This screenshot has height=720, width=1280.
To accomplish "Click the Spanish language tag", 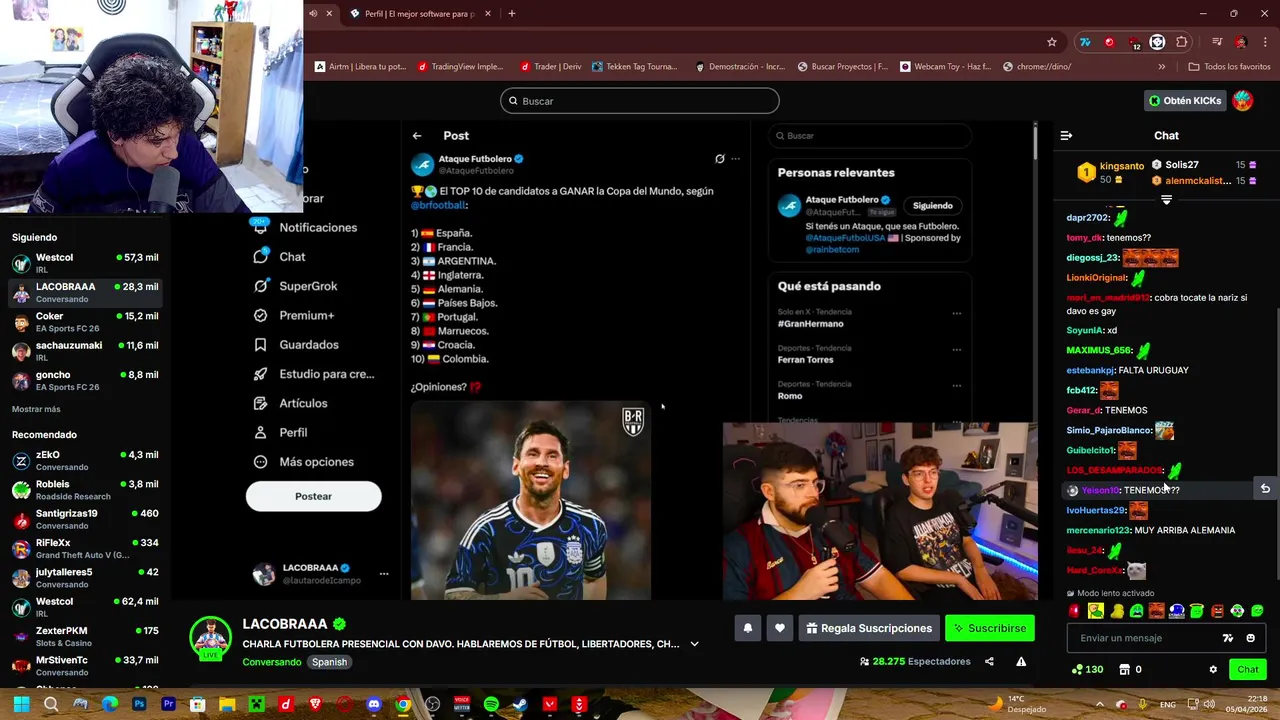I will [329, 662].
